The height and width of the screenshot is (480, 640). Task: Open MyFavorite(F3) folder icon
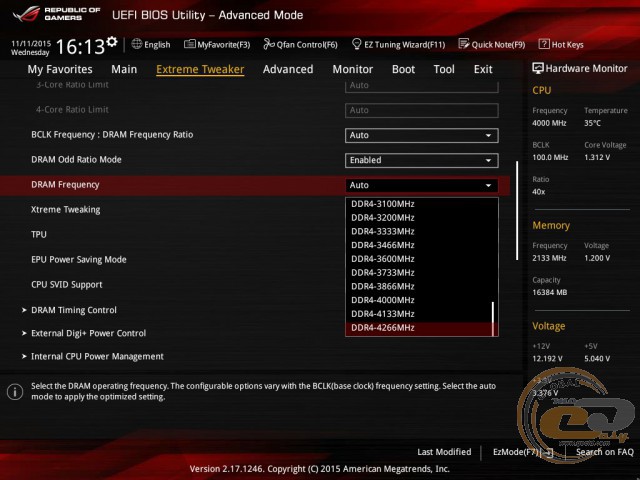tap(189, 44)
